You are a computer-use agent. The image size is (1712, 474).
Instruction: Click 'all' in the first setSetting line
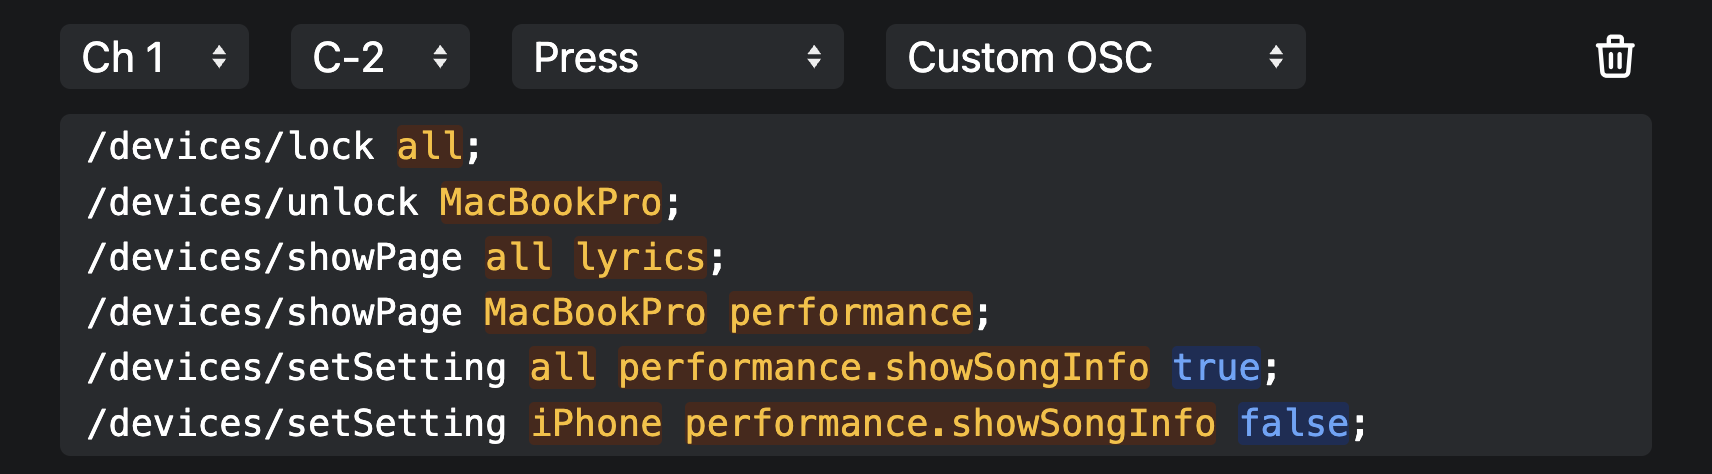(562, 368)
